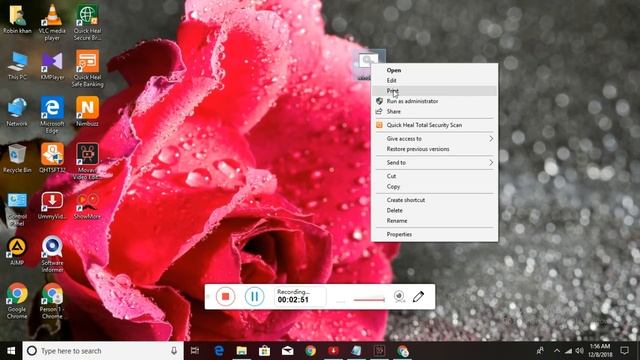Select the Person 1 - Chrome shortcut
The image size is (640, 360).
point(52,301)
